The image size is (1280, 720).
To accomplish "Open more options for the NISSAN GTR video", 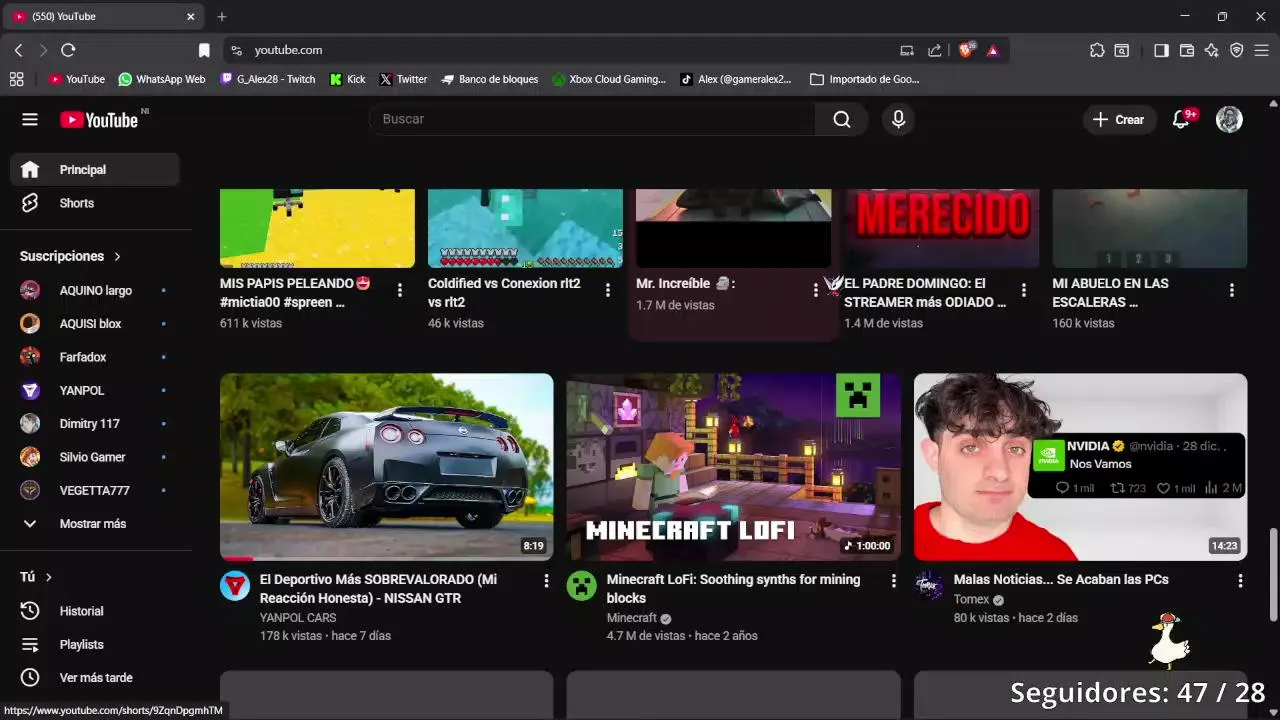I will (x=546, y=580).
